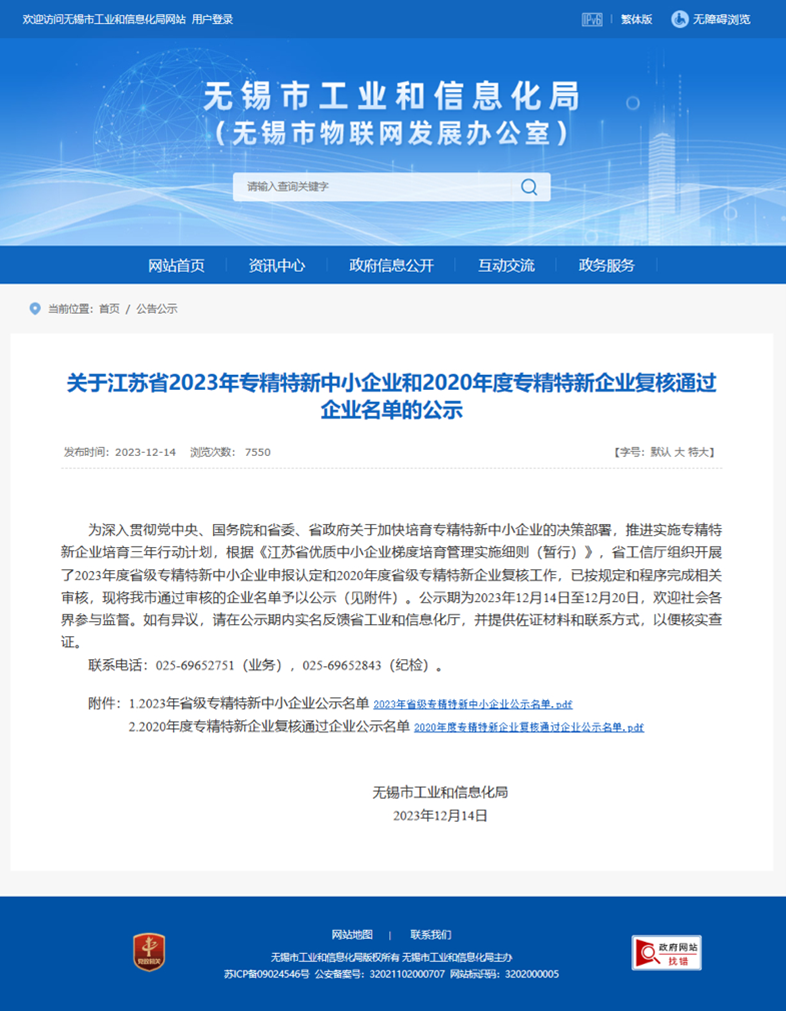
Task: Click the 公安备案号 32021102000707 text
Action: coord(380,974)
